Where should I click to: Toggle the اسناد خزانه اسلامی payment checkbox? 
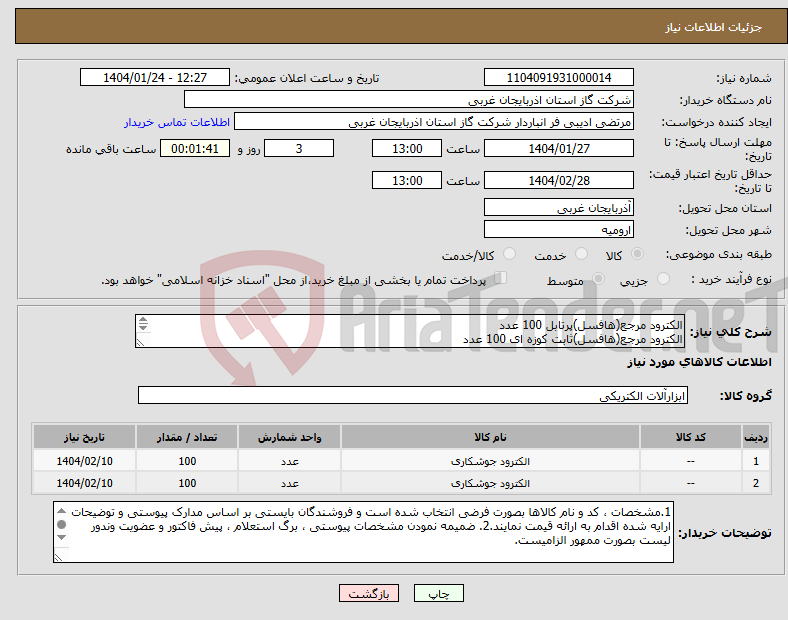(x=501, y=278)
